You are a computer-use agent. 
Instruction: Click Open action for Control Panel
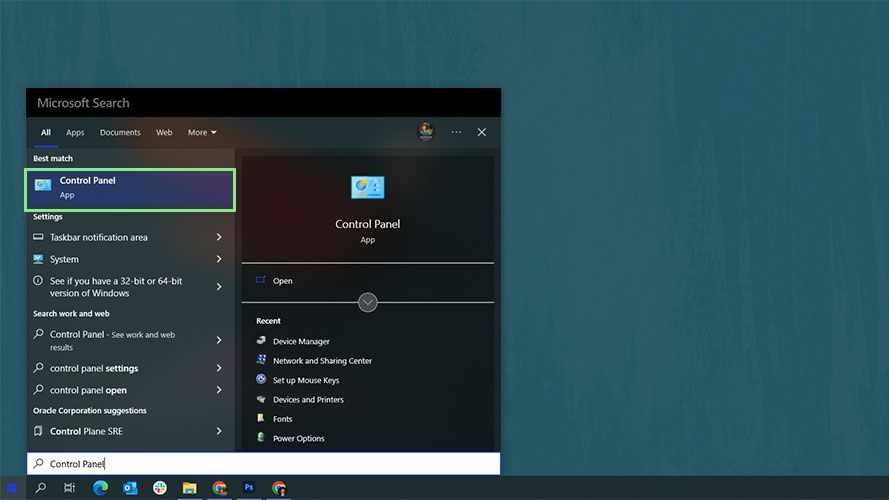[282, 281]
